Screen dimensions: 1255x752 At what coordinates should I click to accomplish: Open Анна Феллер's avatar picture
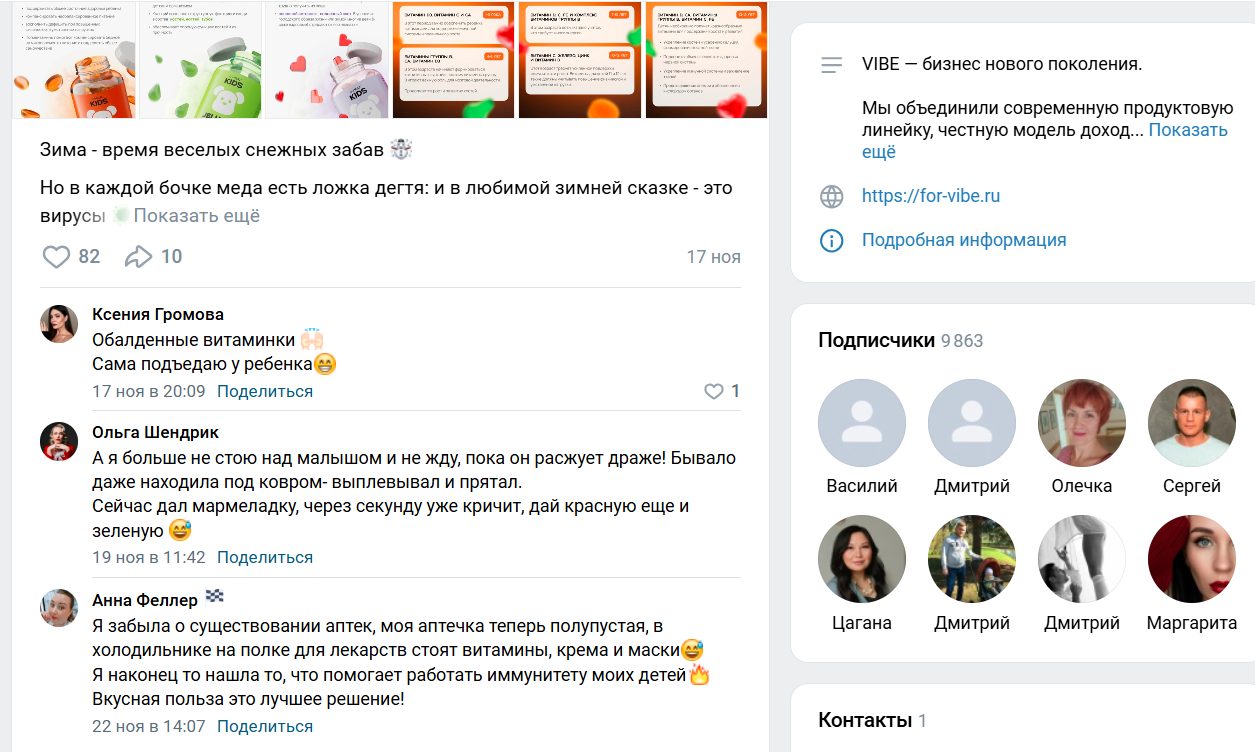click(x=59, y=608)
